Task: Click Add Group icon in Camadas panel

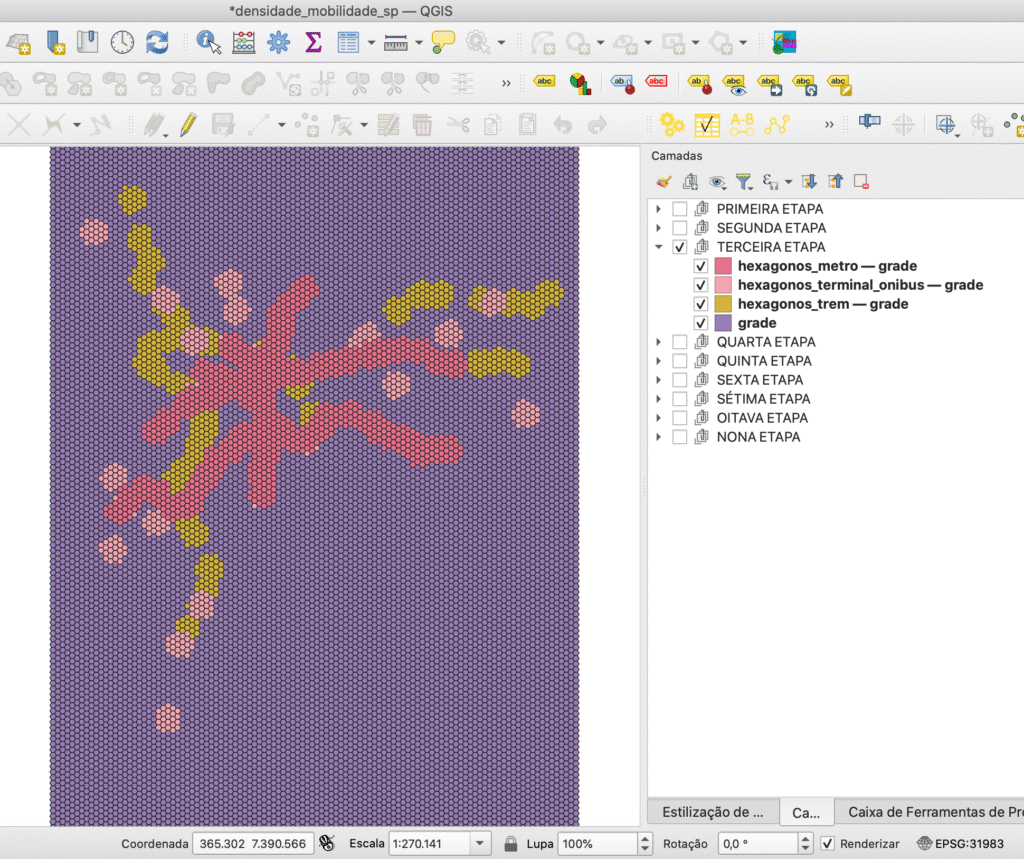Action: click(690, 182)
